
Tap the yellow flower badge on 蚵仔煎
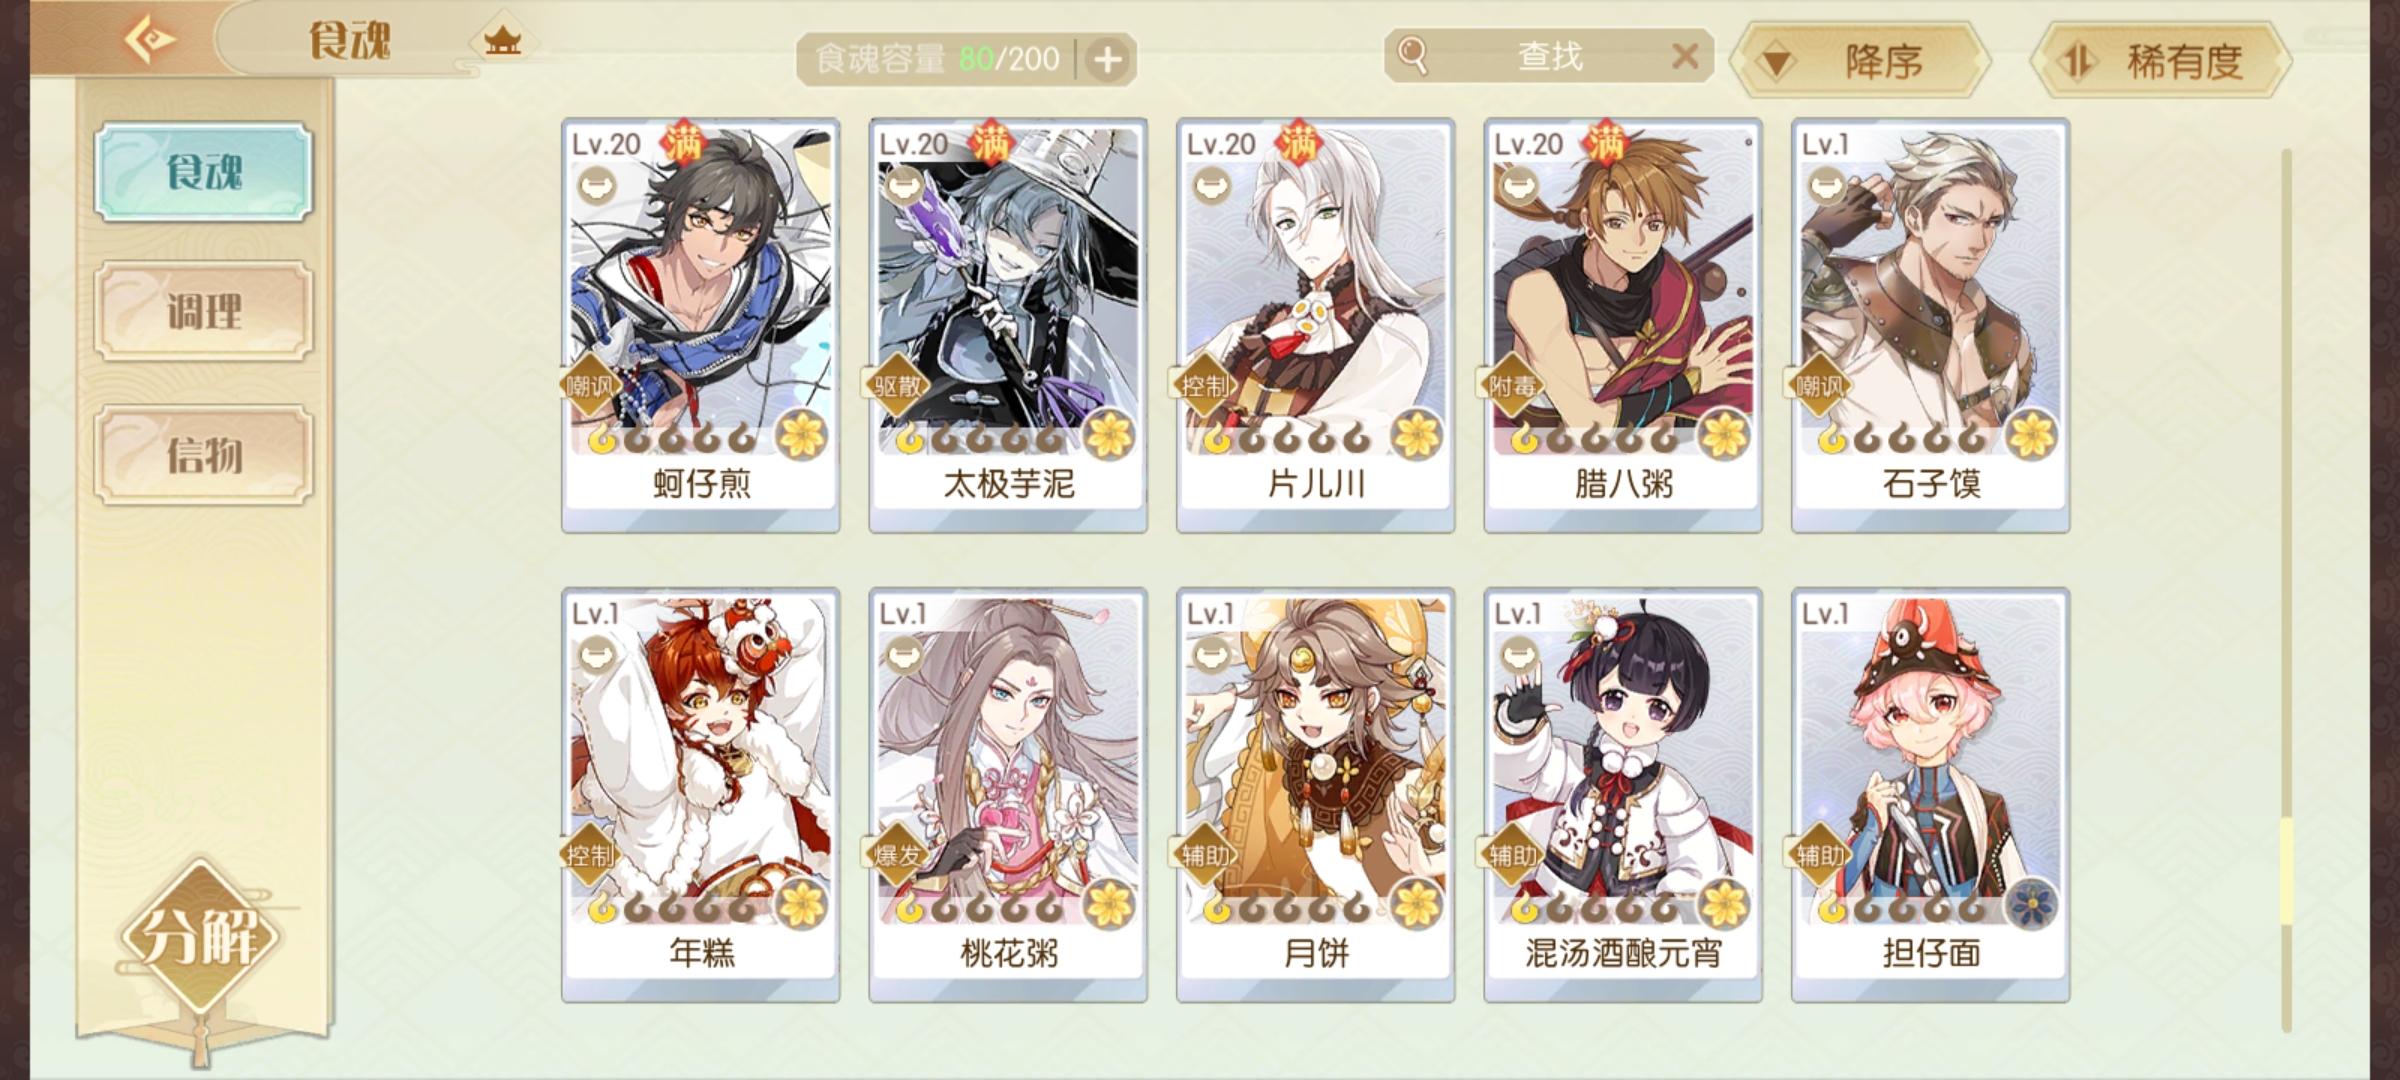(803, 435)
